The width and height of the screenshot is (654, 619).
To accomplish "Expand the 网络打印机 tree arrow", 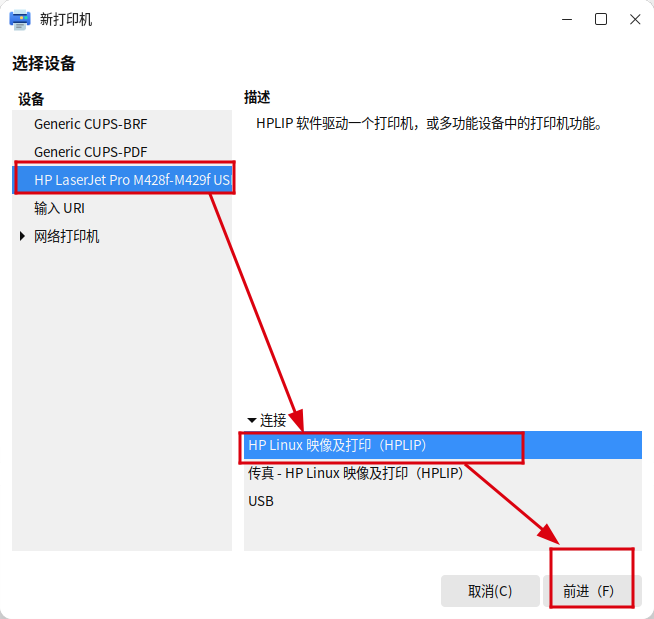I will tap(23, 237).
